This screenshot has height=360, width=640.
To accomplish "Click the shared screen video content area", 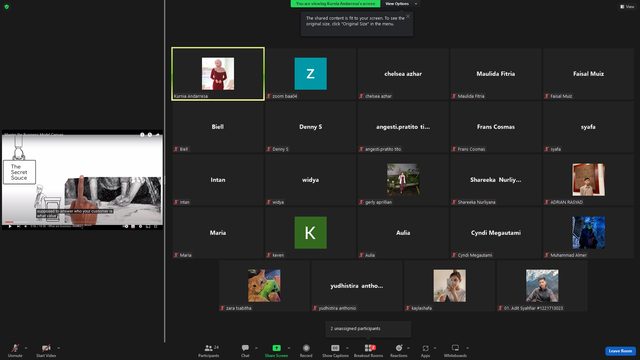I will 82,180.
